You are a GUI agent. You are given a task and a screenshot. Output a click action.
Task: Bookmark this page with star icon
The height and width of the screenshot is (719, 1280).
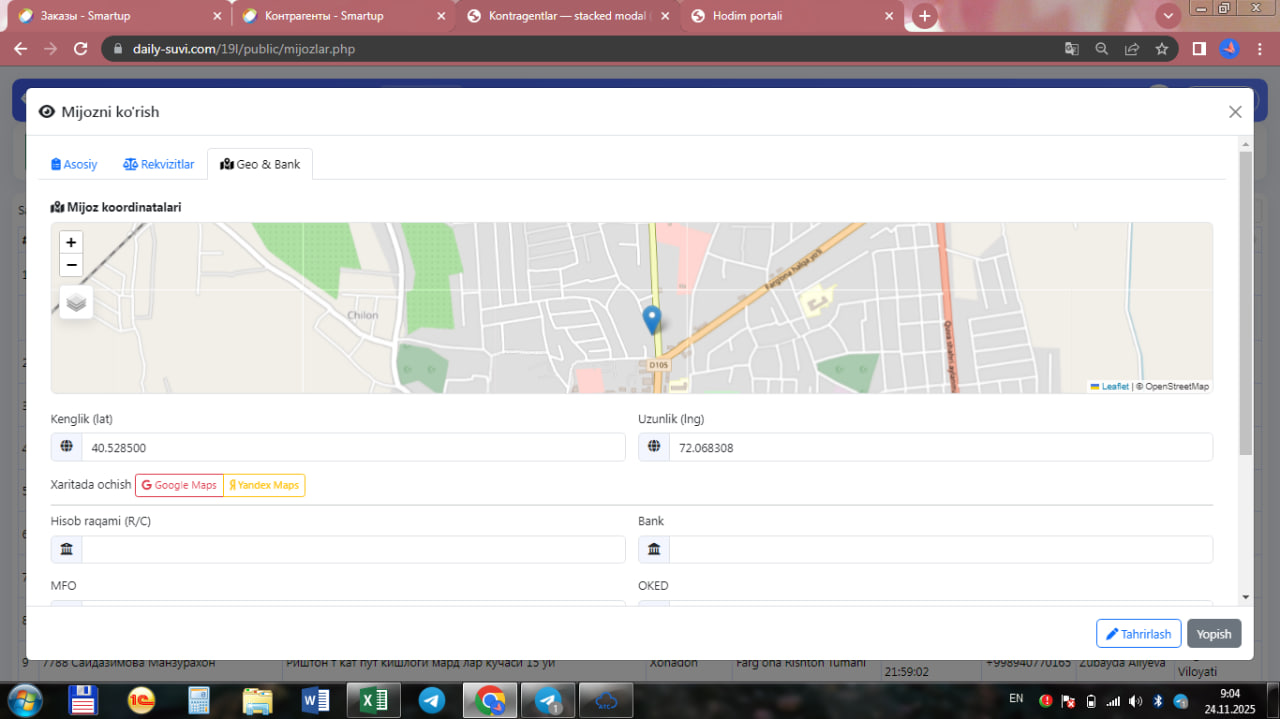tap(1161, 49)
